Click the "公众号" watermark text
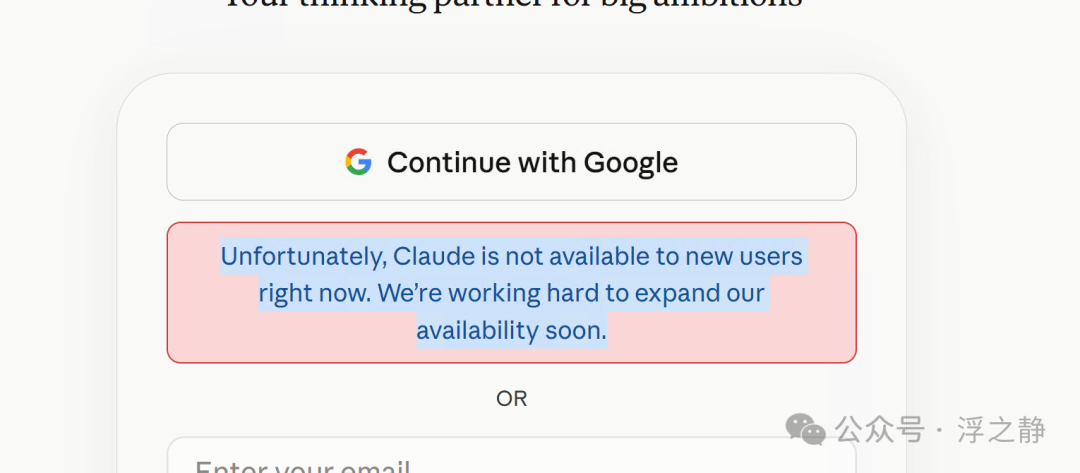 (x=880, y=430)
